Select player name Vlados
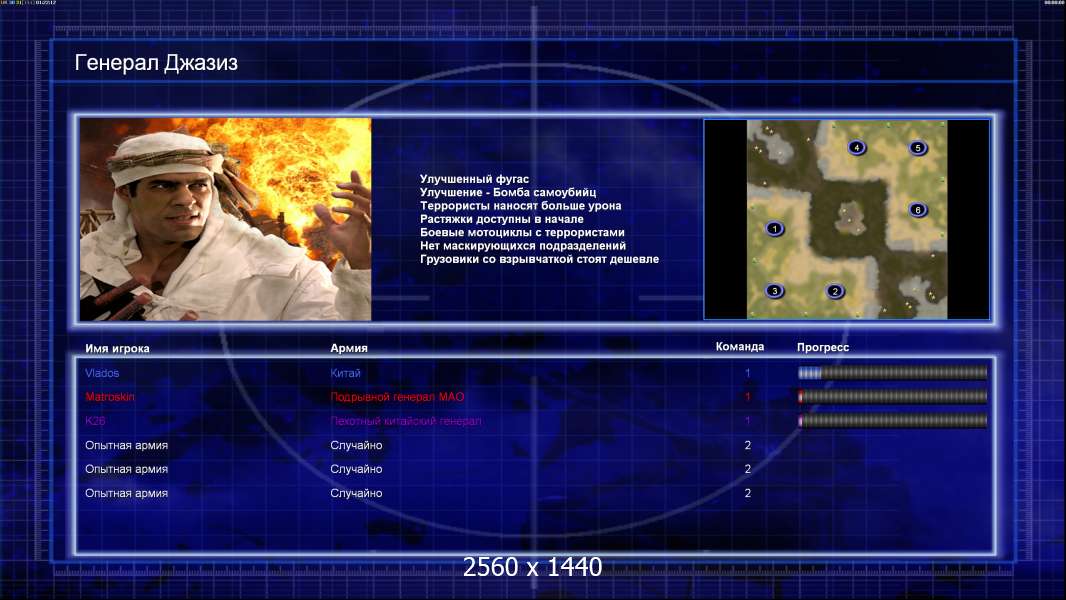 click(102, 373)
